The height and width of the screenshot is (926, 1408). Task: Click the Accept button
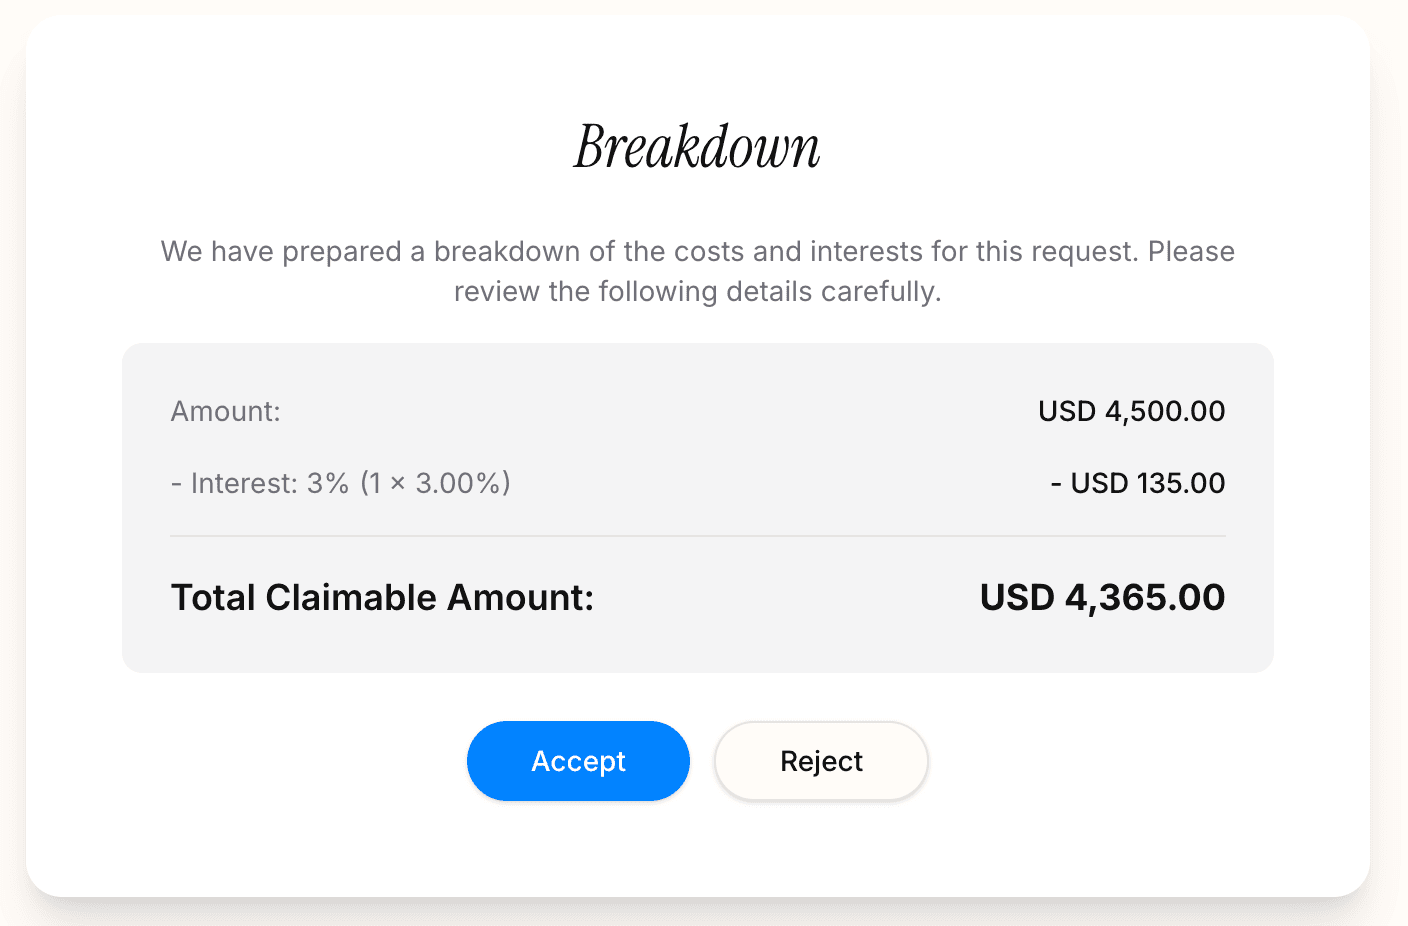(578, 761)
